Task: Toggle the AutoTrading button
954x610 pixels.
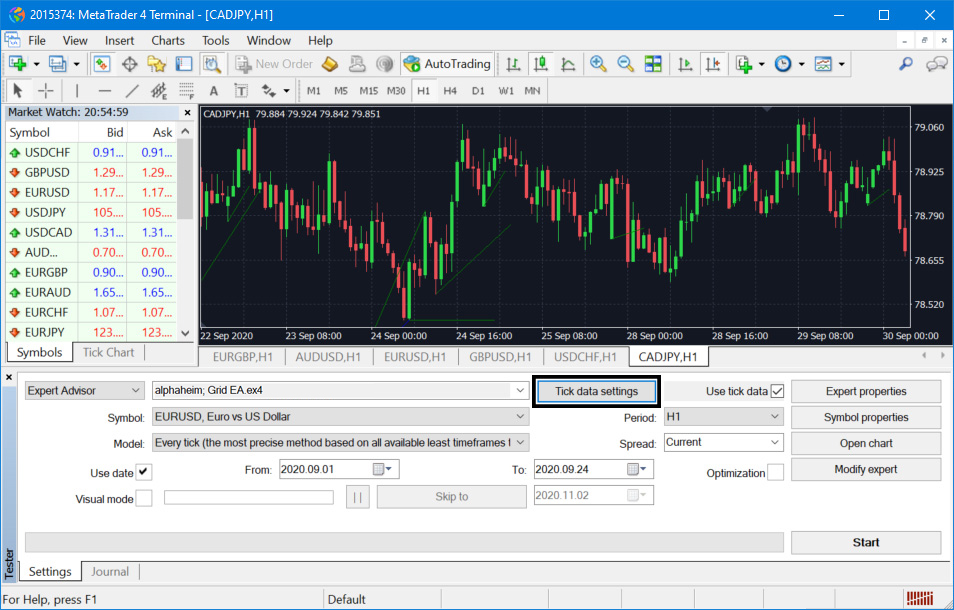Action: (x=447, y=64)
